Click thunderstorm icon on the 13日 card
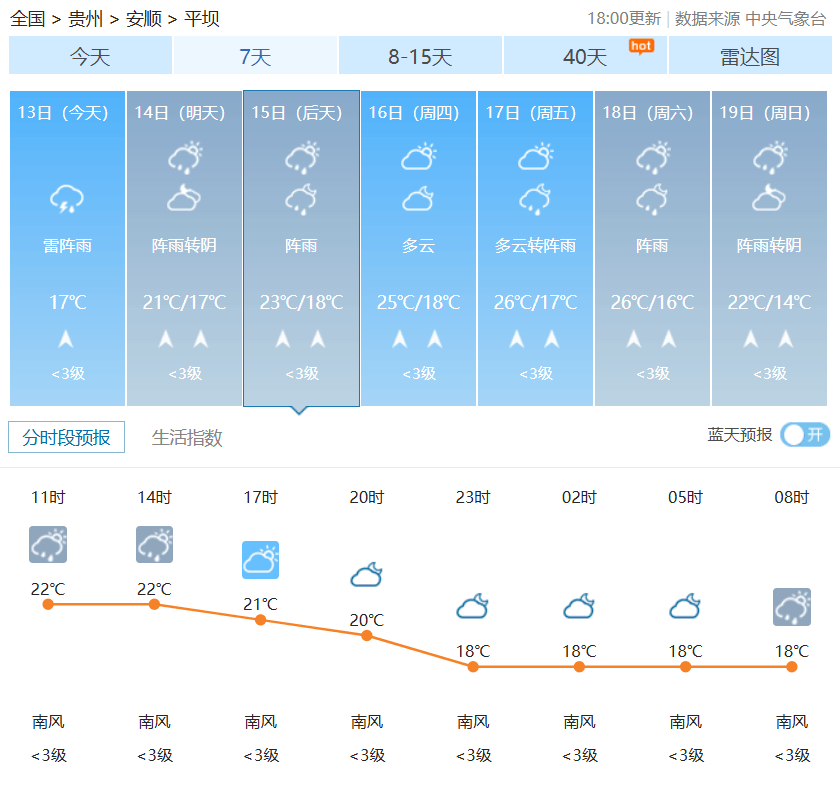The height and width of the screenshot is (794, 840). 67,200
